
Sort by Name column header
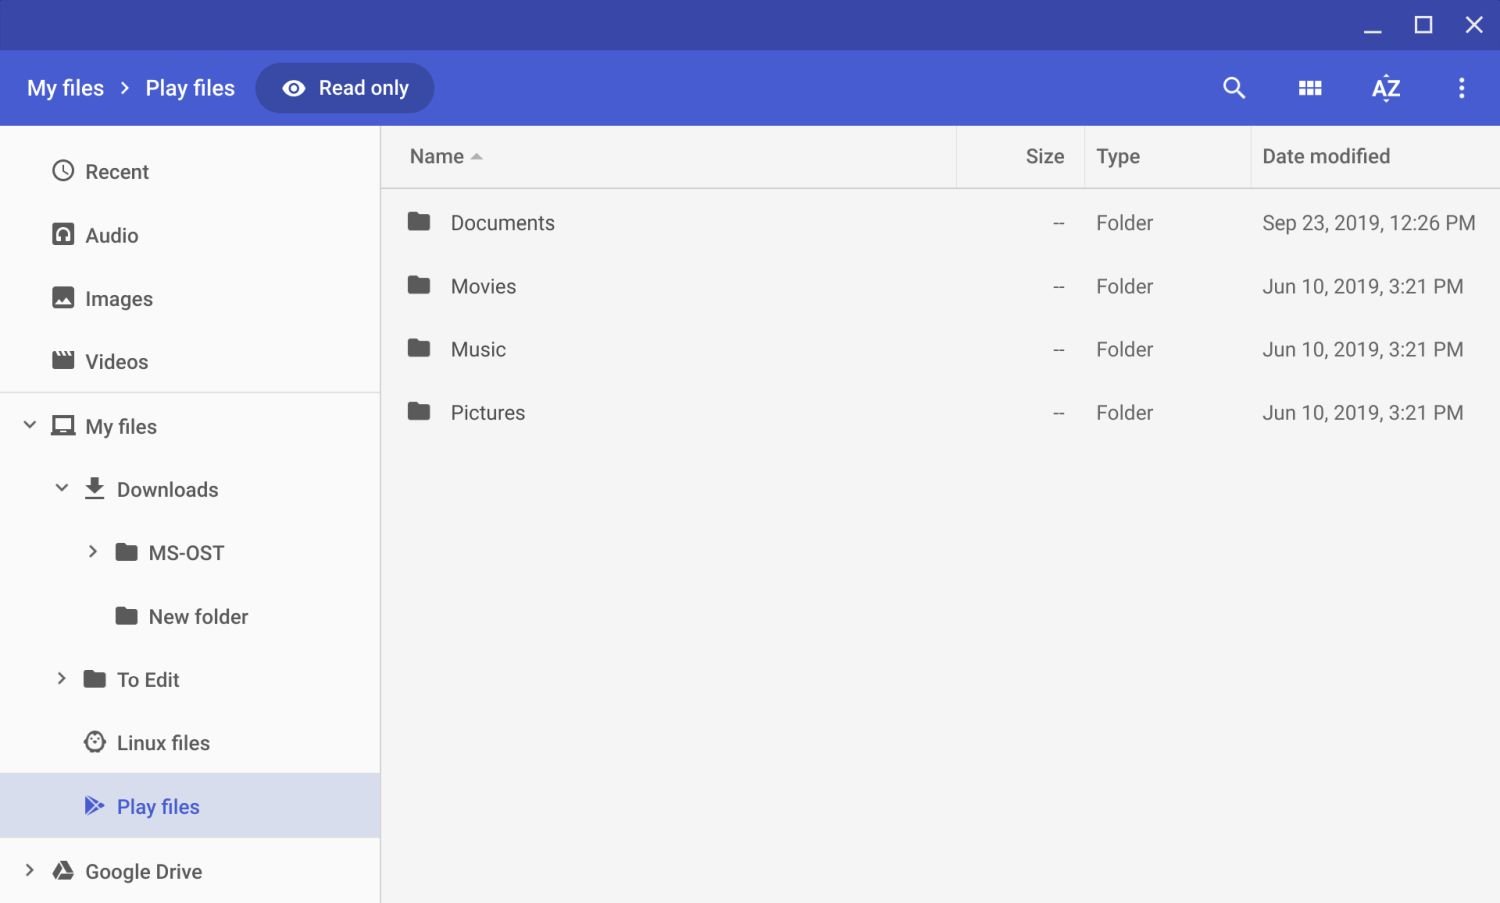[437, 156]
